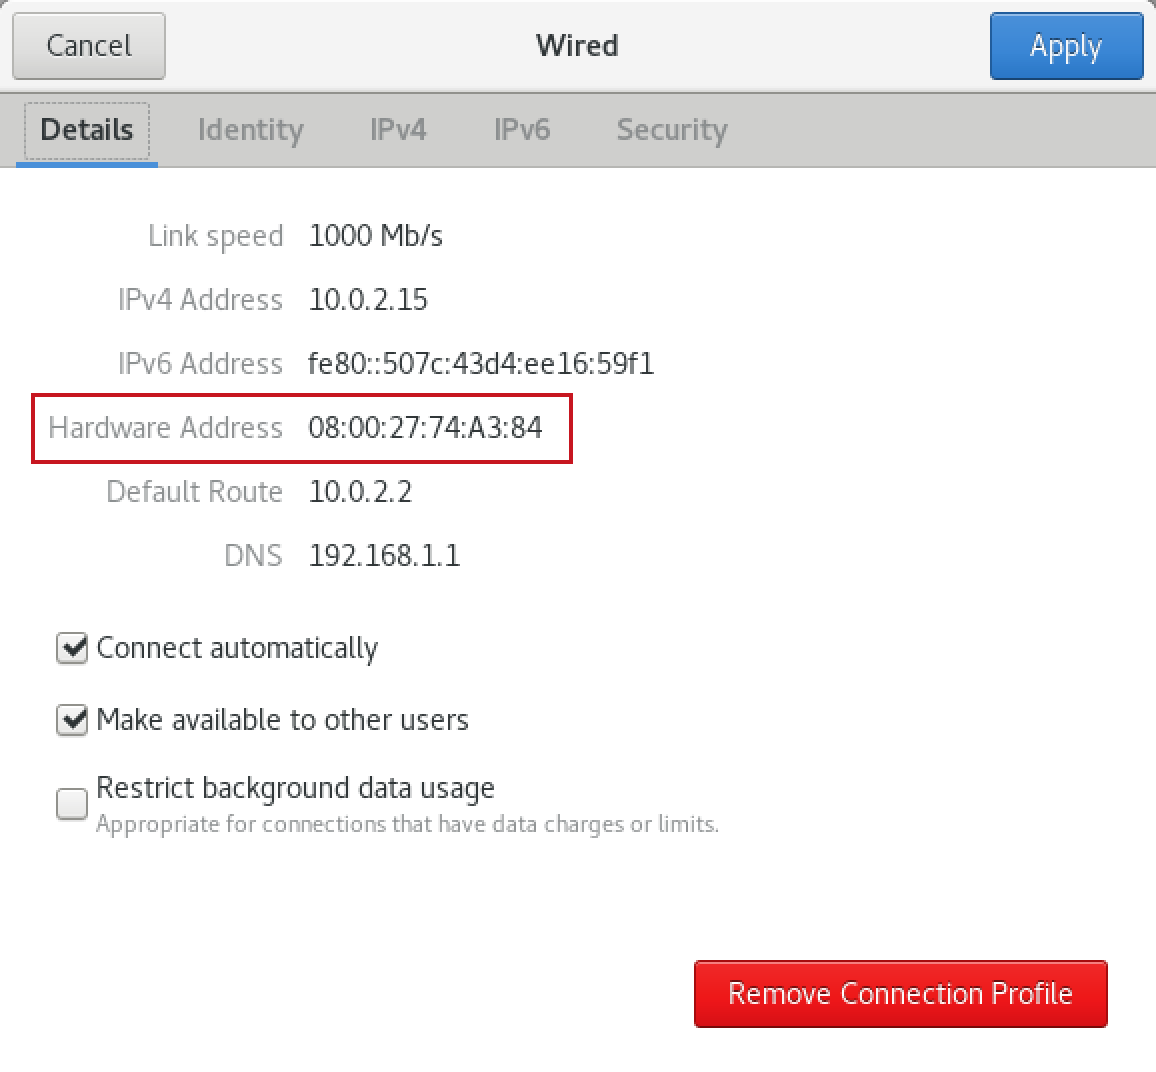
Task: Toggle Make available to other users
Action: [72, 720]
